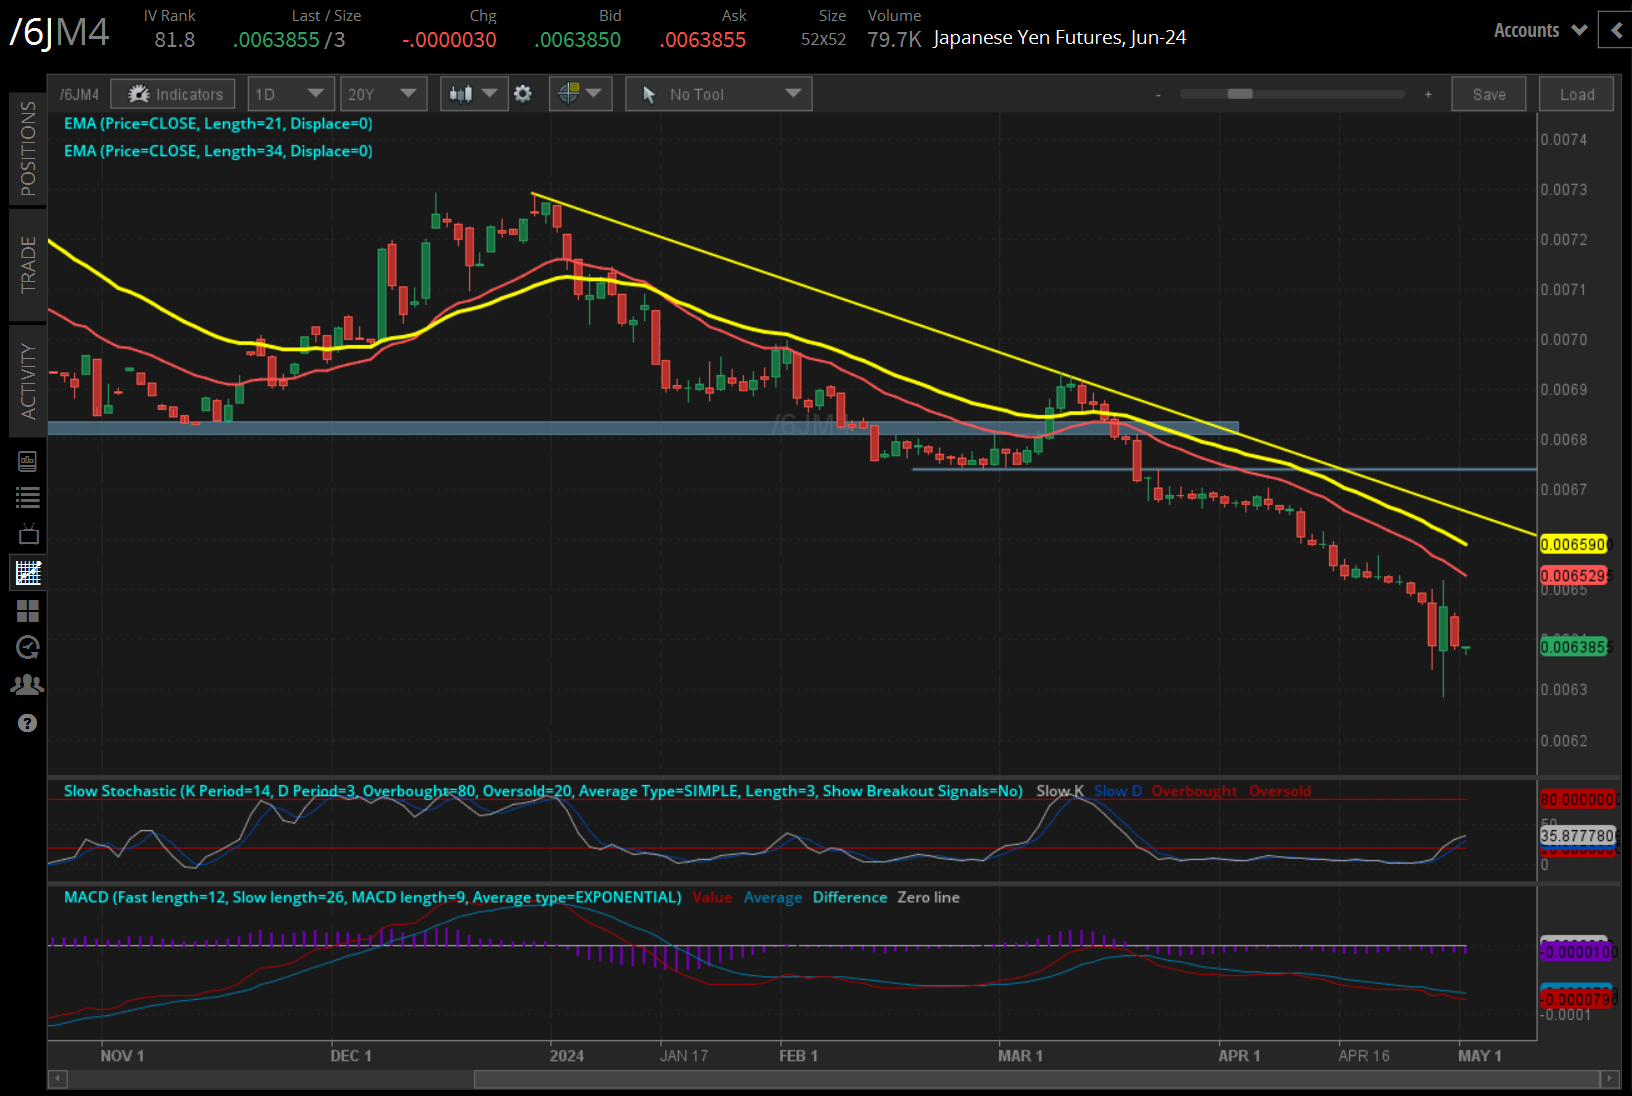
Task: Open the chart settings gear
Action: coord(523,94)
